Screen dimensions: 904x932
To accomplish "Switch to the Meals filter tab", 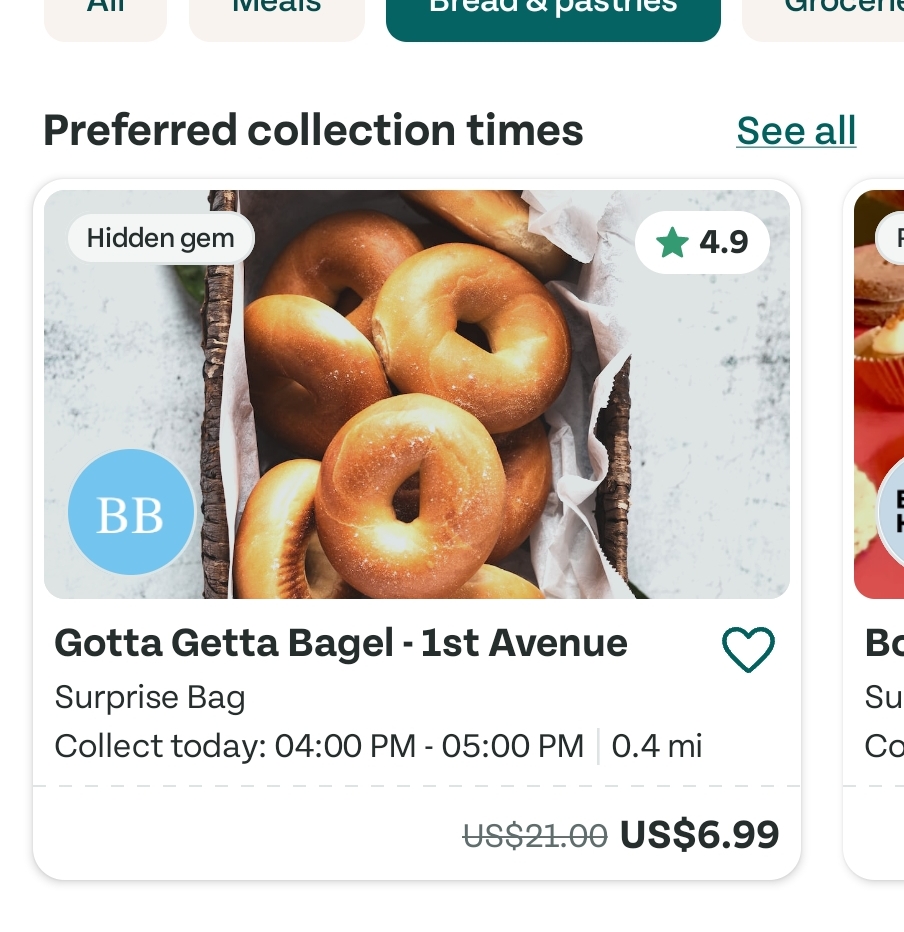I will (x=276, y=13).
